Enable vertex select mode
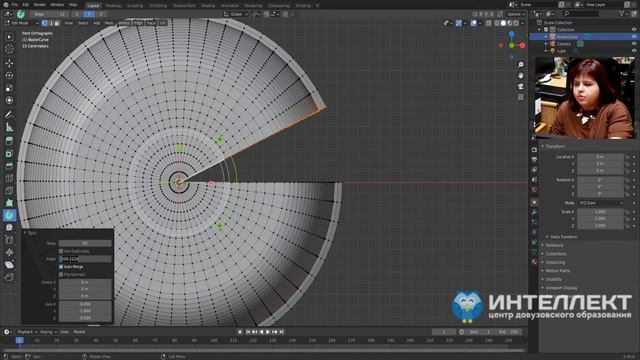The width and height of the screenshot is (640, 360). [44, 23]
